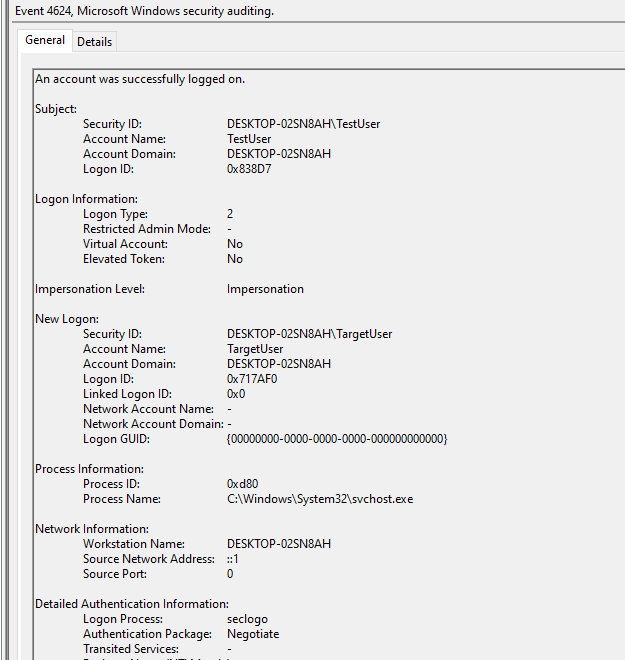Click the Process Information section heading

coord(89,469)
